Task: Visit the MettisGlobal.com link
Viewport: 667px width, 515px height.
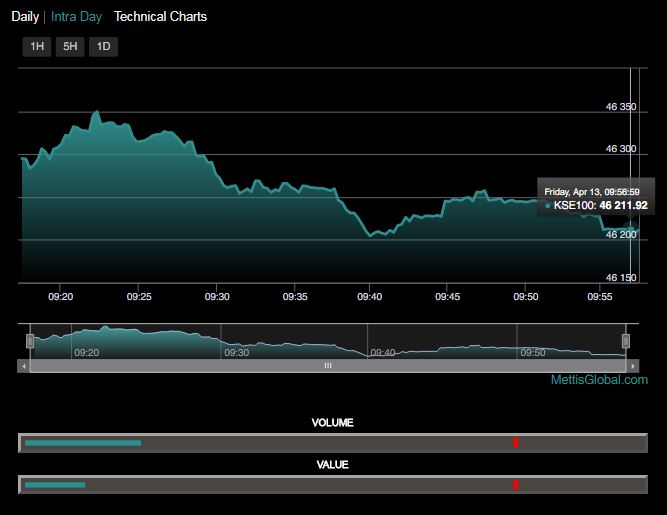Action: click(599, 380)
